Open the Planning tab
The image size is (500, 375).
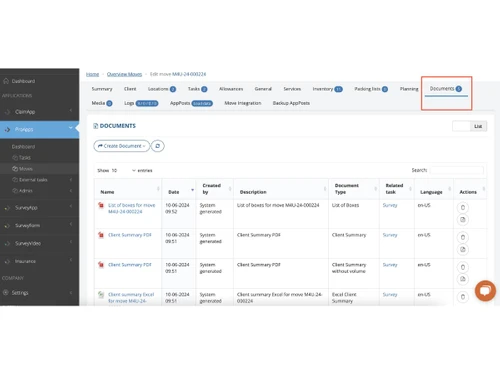(409, 89)
